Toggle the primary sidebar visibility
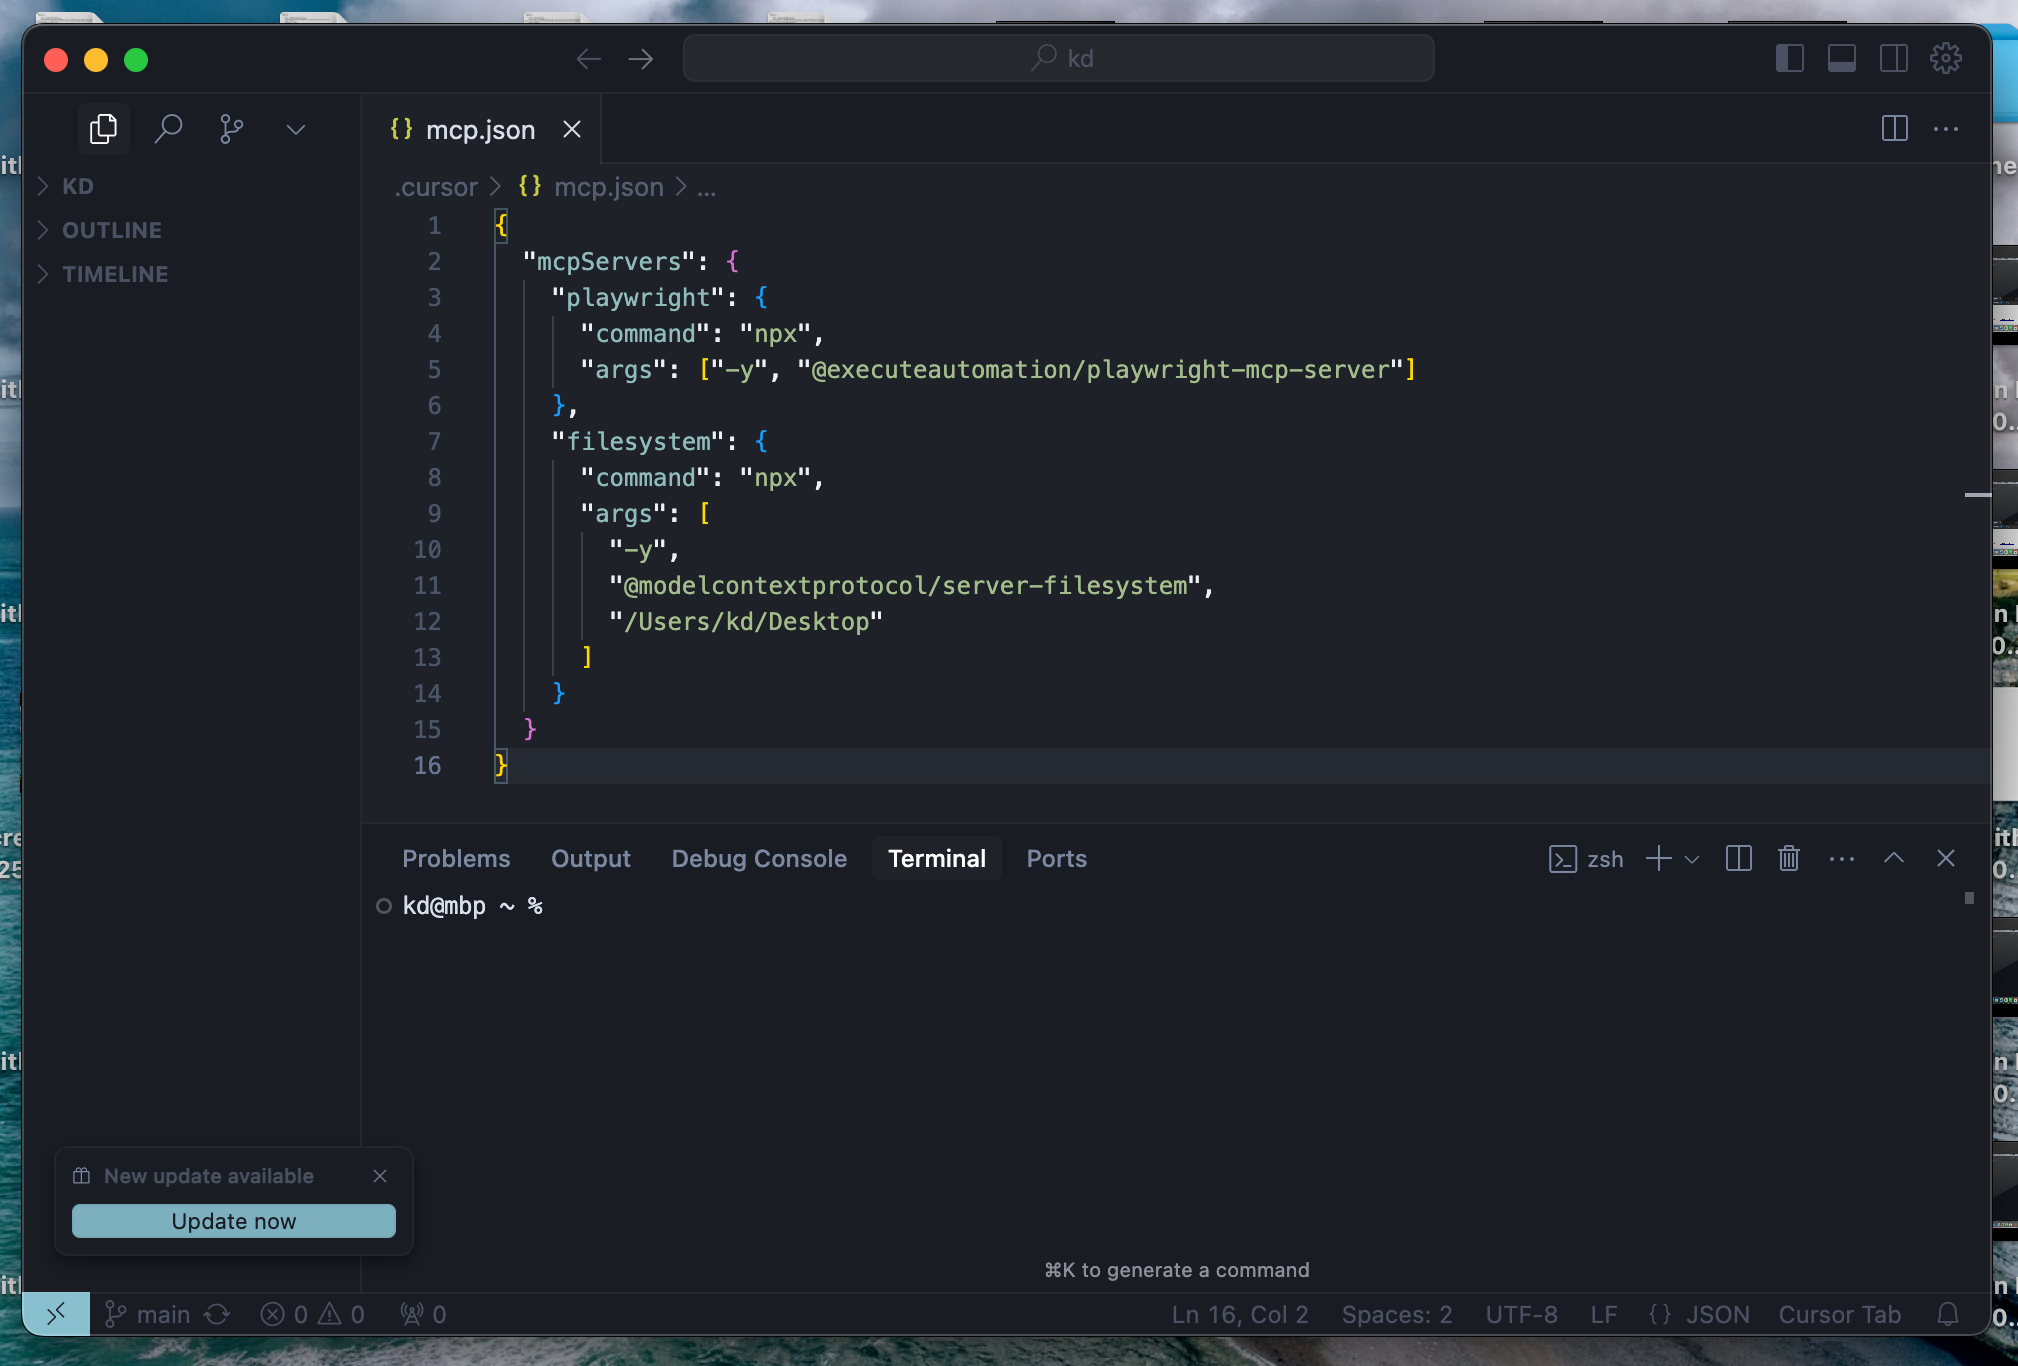 point(1790,58)
